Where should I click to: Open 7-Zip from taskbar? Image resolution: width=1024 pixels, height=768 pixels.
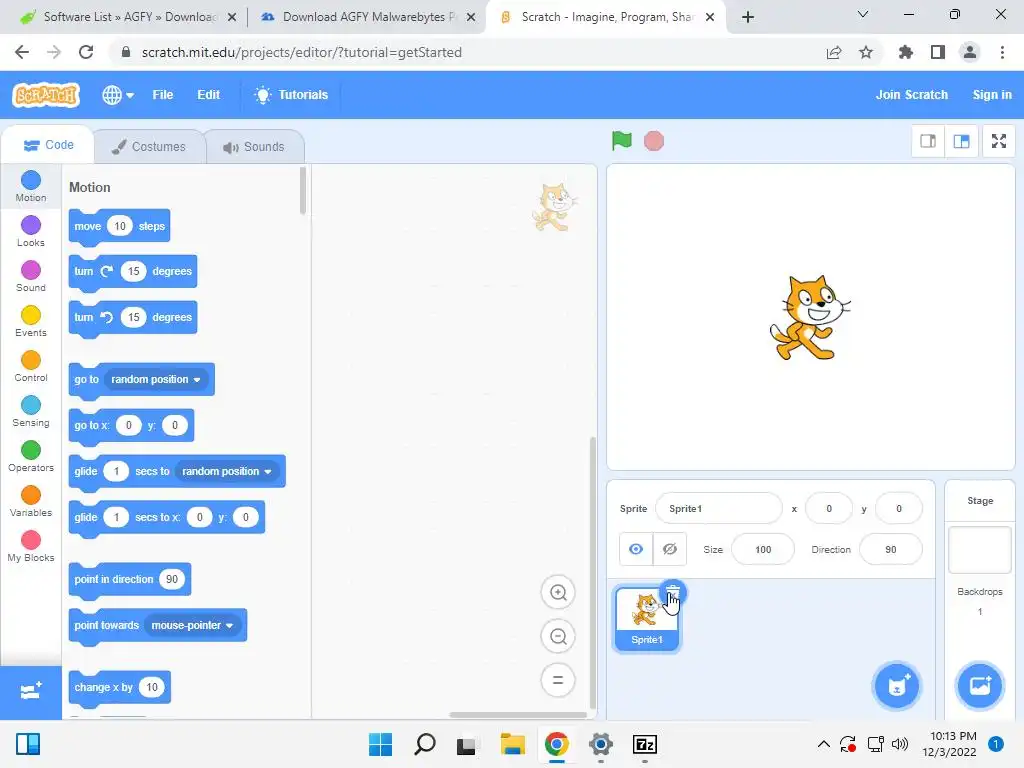click(x=645, y=744)
